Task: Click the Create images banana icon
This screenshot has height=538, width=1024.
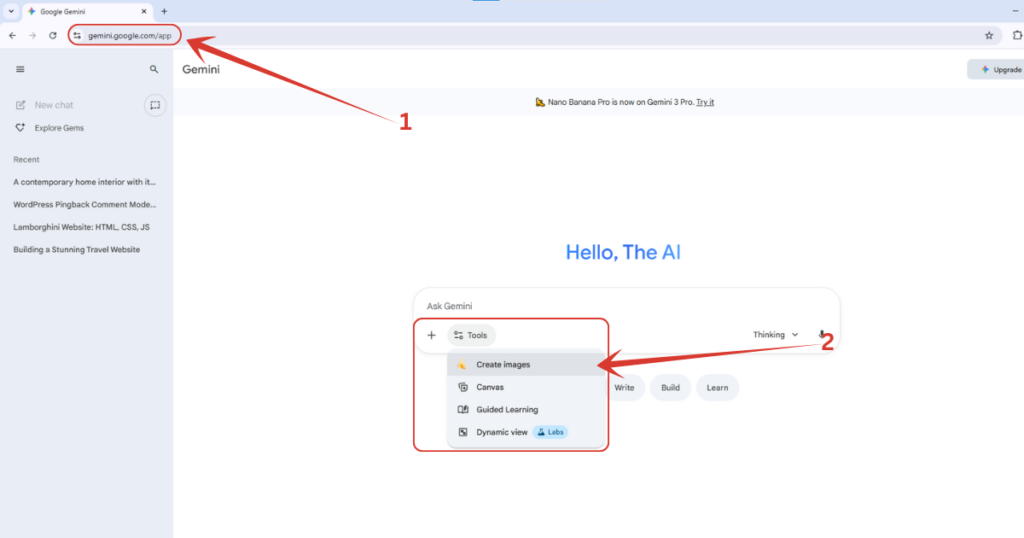Action: tap(462, 364)
